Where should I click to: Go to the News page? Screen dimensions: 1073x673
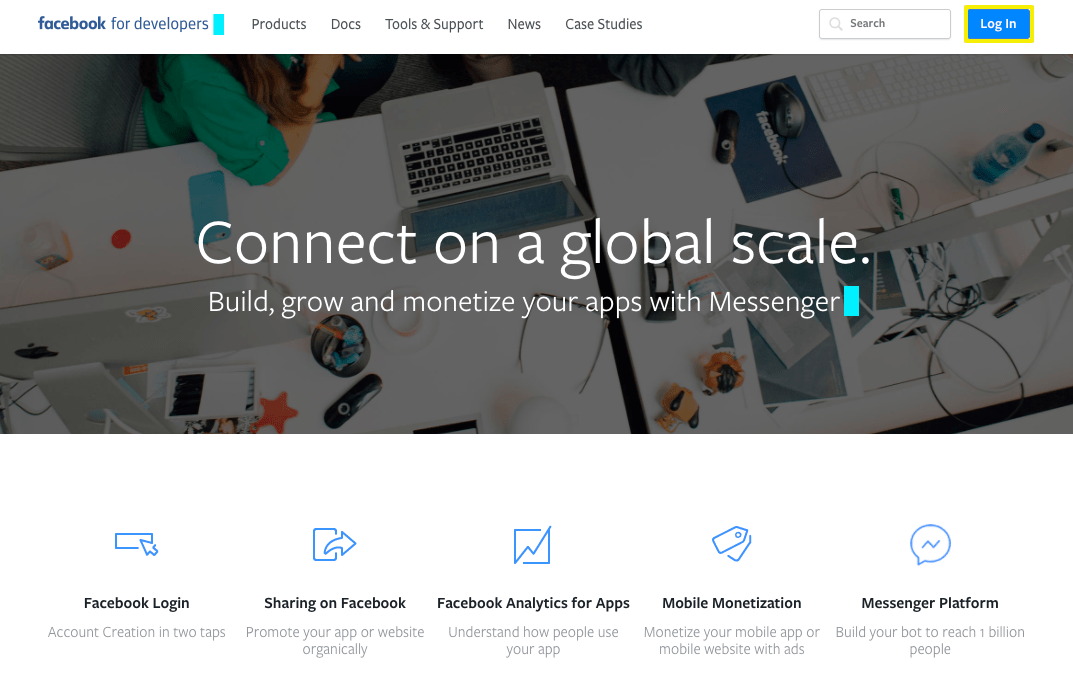tap(524, 24)
